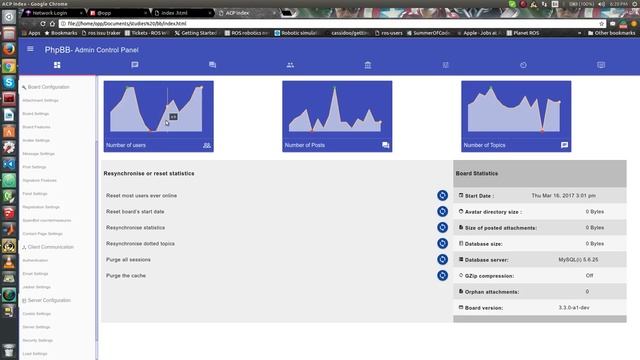Open the circular history icon tab

pyautogui.click(x=523, y=65)
